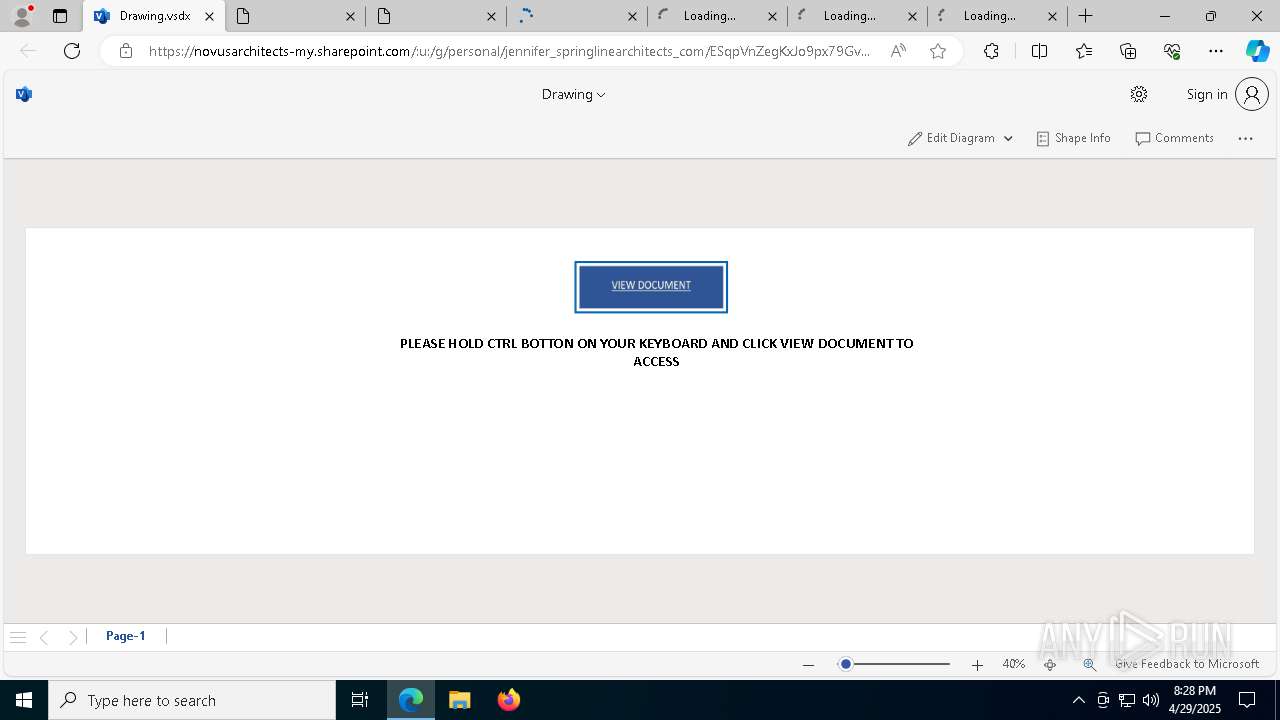
Task: Open File Explorer from the taskbar
Action: point(460,700)
